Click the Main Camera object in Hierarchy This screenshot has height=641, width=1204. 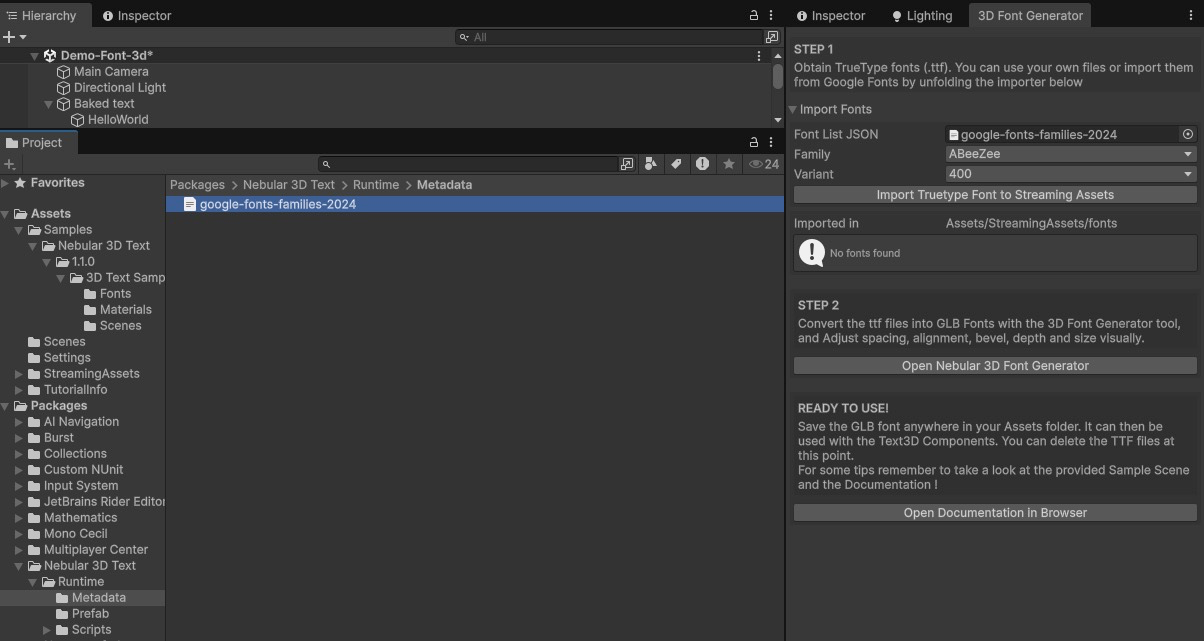111,72
